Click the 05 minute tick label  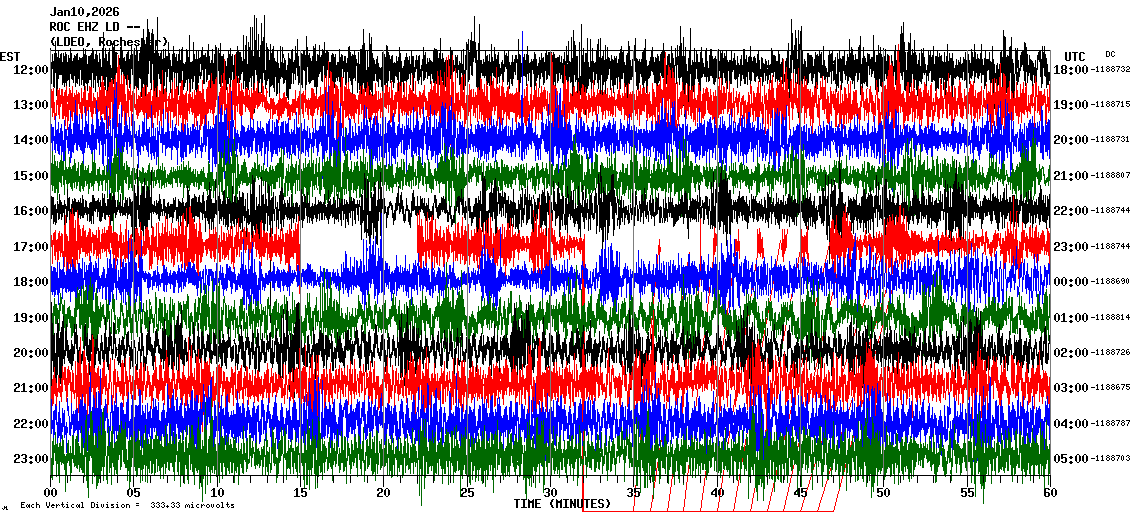[x=134, y=492]
